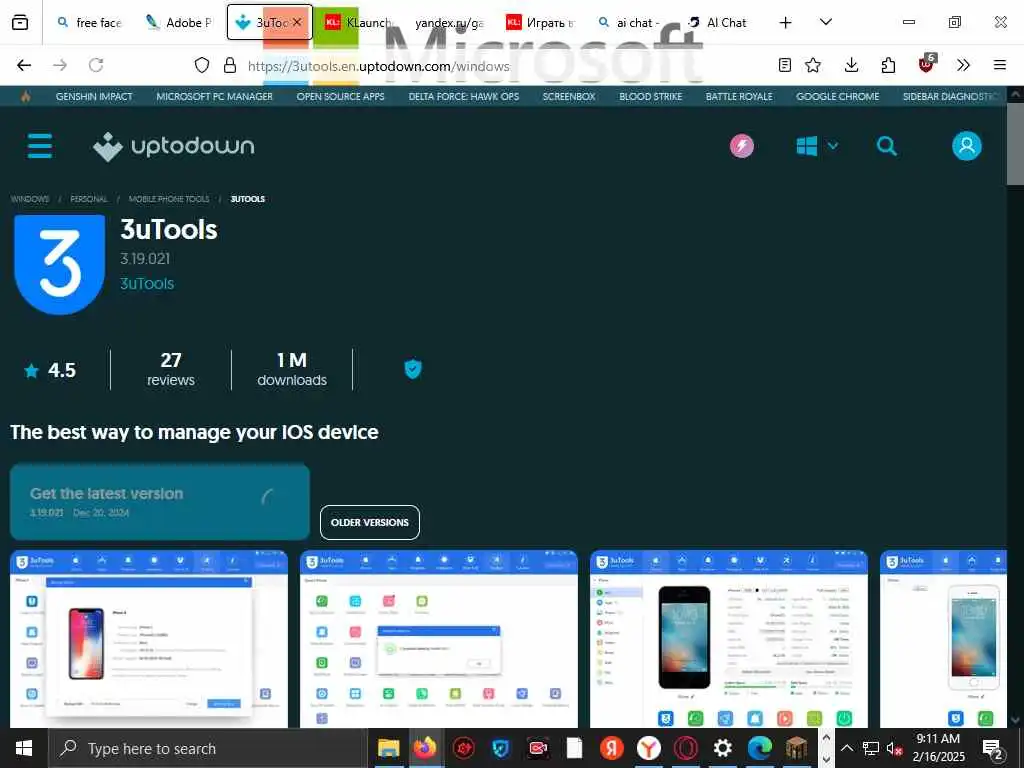1024x768 pixels.
Task: Click the taskbar search box
Action: [x=208, y=748]
